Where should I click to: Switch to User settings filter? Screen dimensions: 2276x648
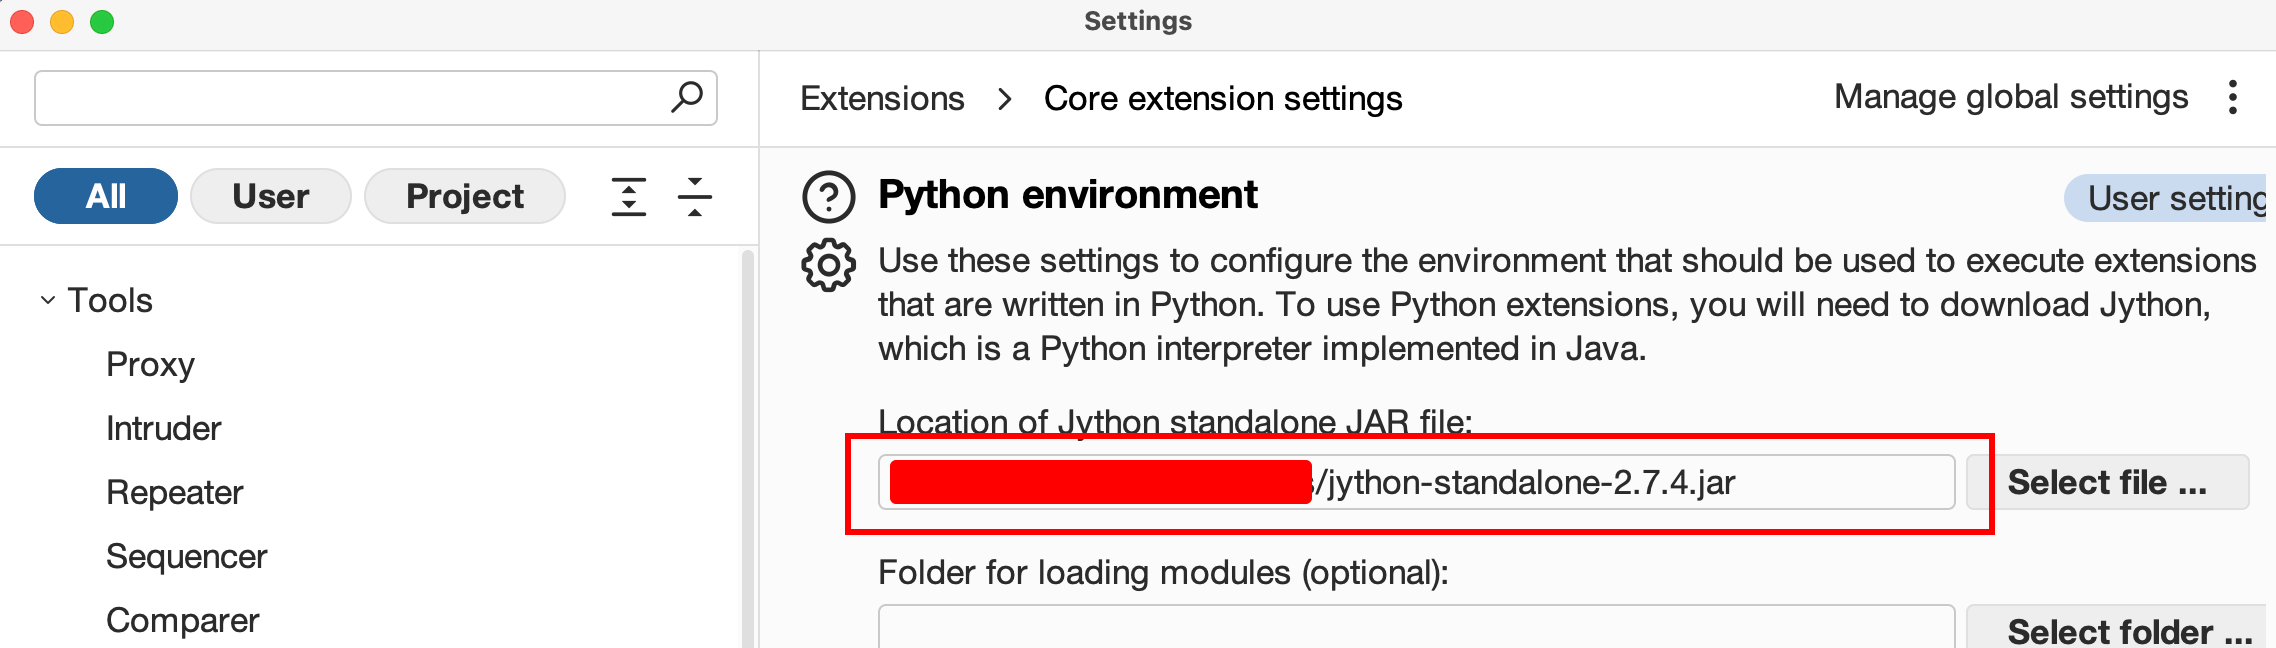270,196
